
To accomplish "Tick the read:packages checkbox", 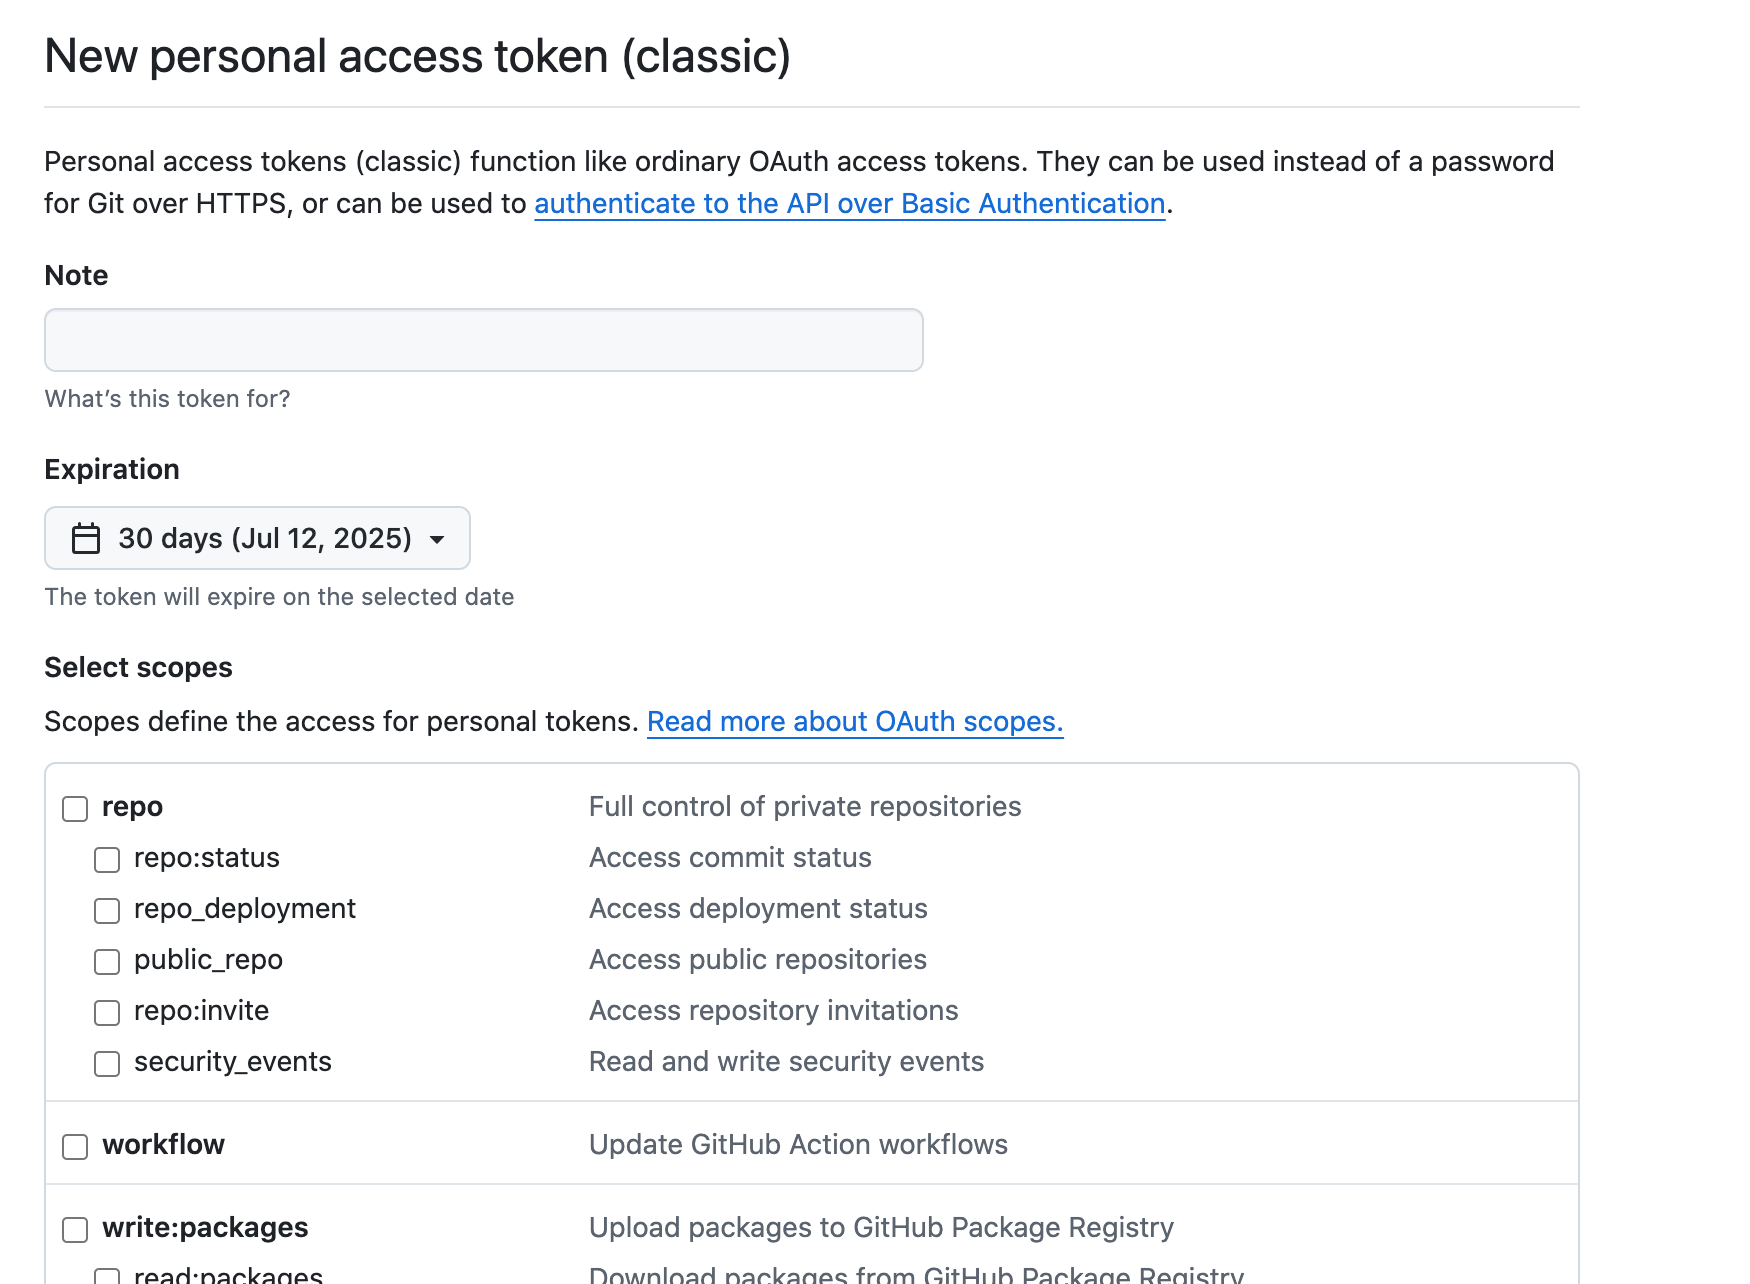I will (107, 1276).
